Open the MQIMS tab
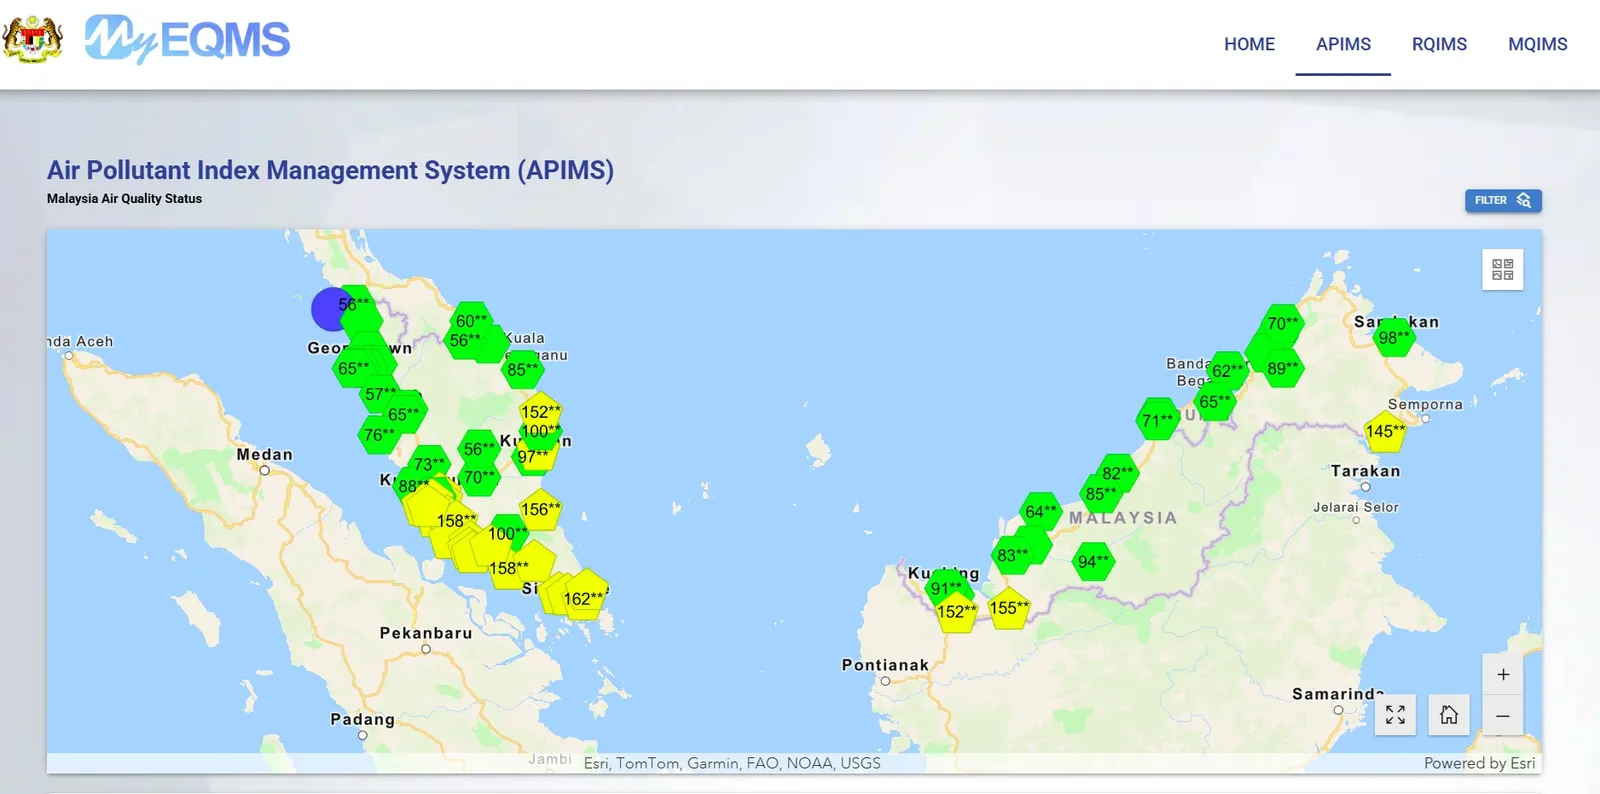Screen dimensions: 1600x794 1537,44
